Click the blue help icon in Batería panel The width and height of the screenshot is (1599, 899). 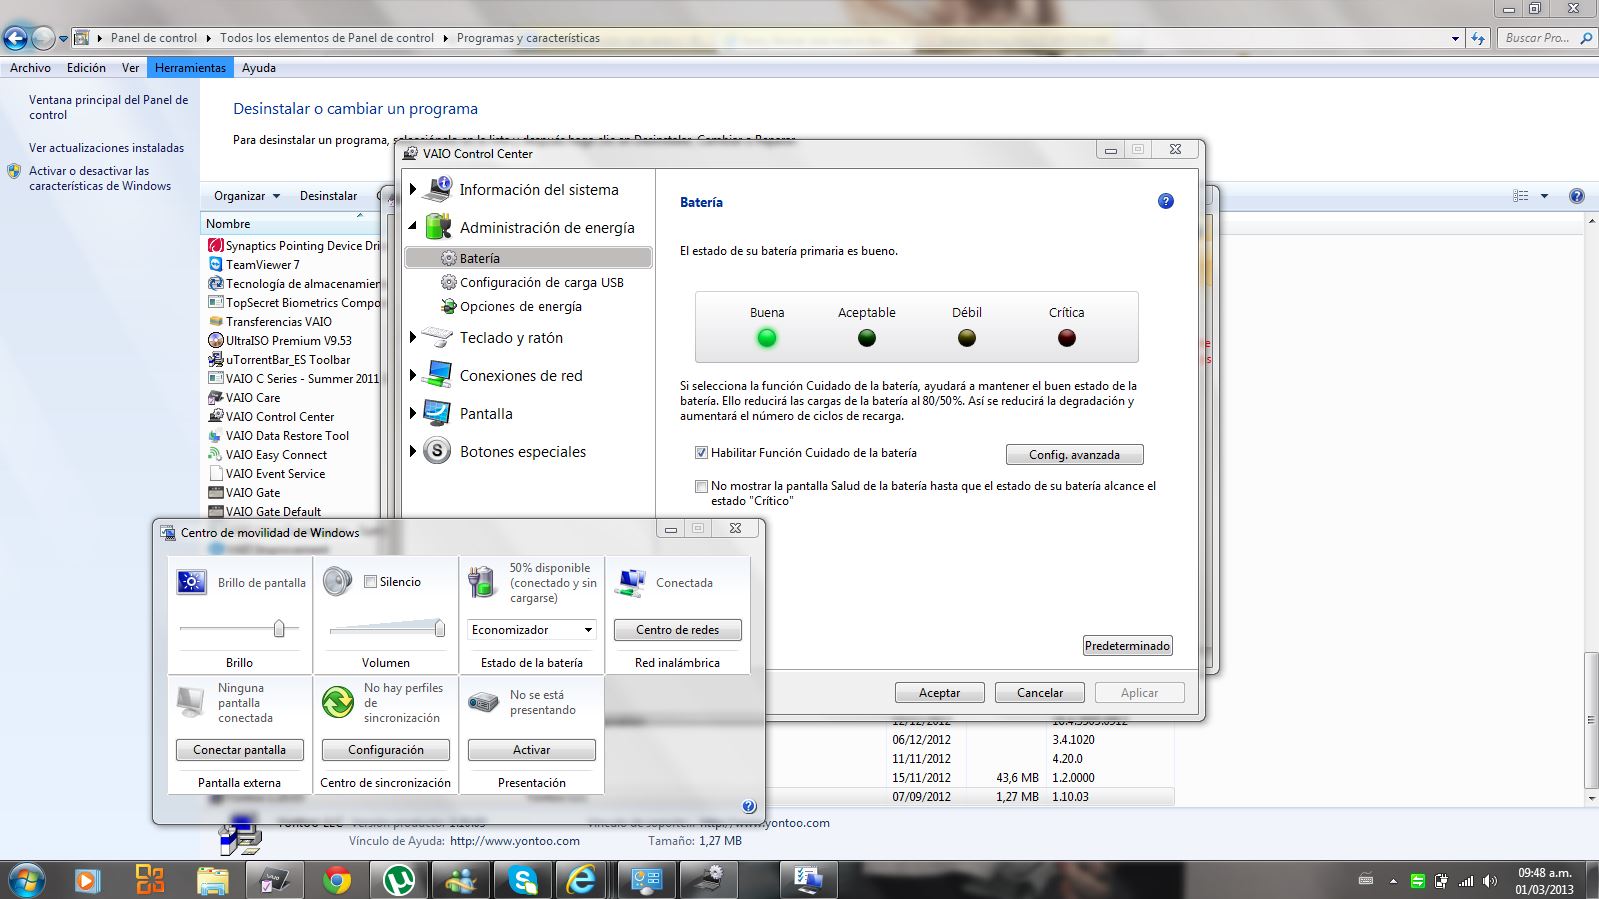click(x=1165, y=201)
